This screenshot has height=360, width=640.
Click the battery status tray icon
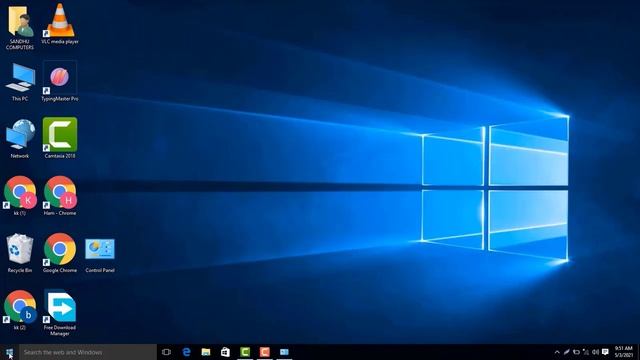pos(576,352)
